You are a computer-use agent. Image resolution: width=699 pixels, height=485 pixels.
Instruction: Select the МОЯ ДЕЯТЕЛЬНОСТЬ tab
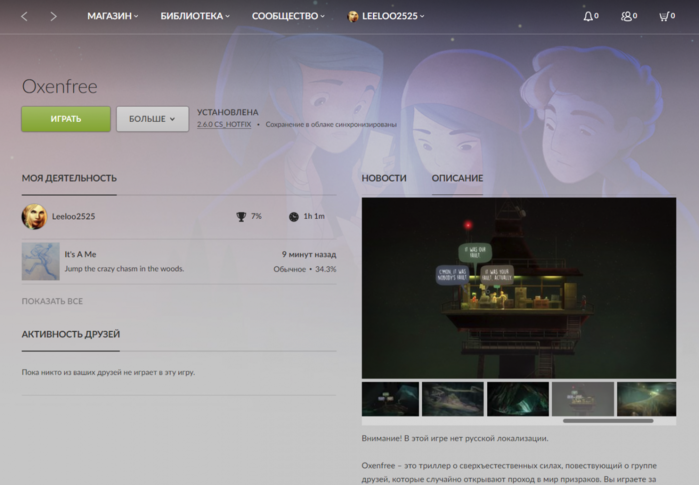[69, 178]
